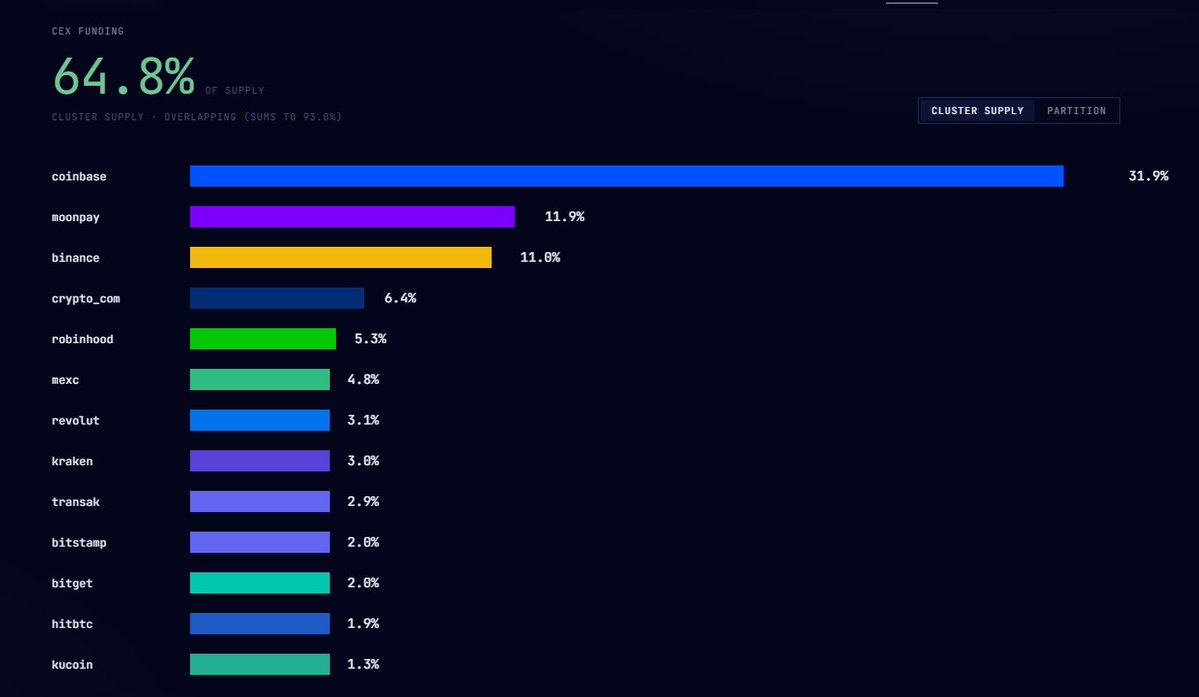Select the dark blue crypto_com bar
This screenshot has height=697, width=1199.
(x=277, y=298)
